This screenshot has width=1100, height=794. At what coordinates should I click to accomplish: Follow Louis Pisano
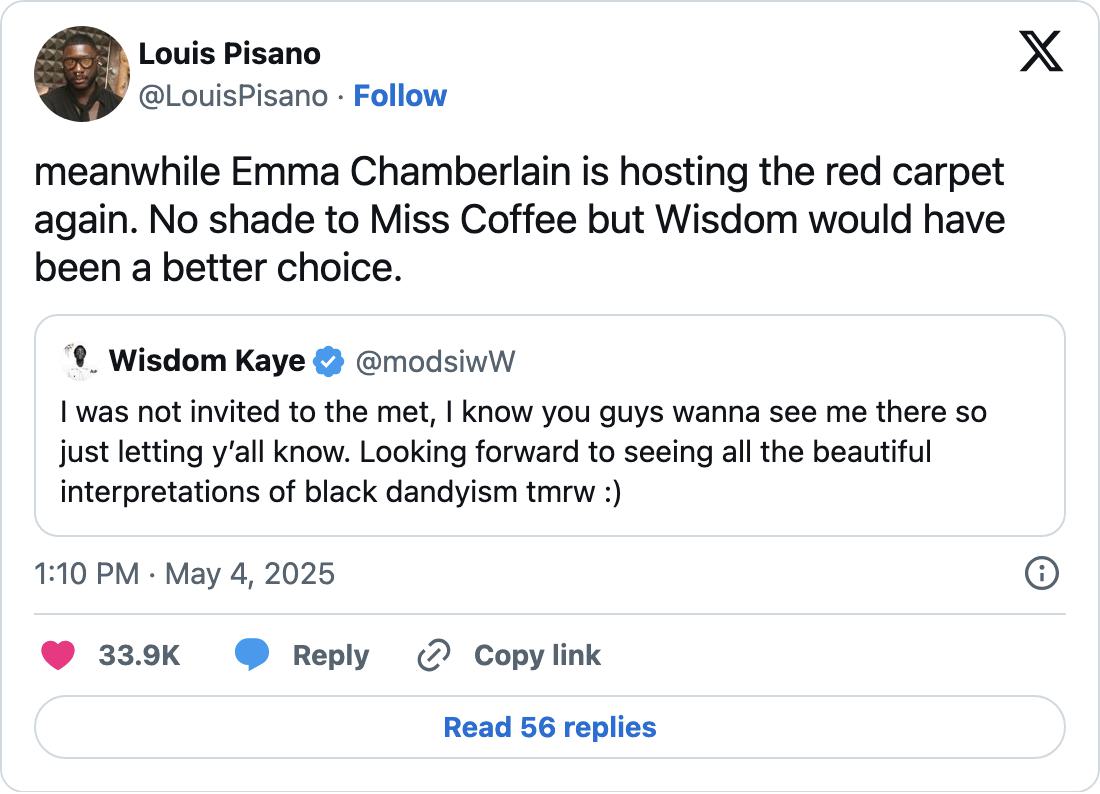[x=400, y=96]
